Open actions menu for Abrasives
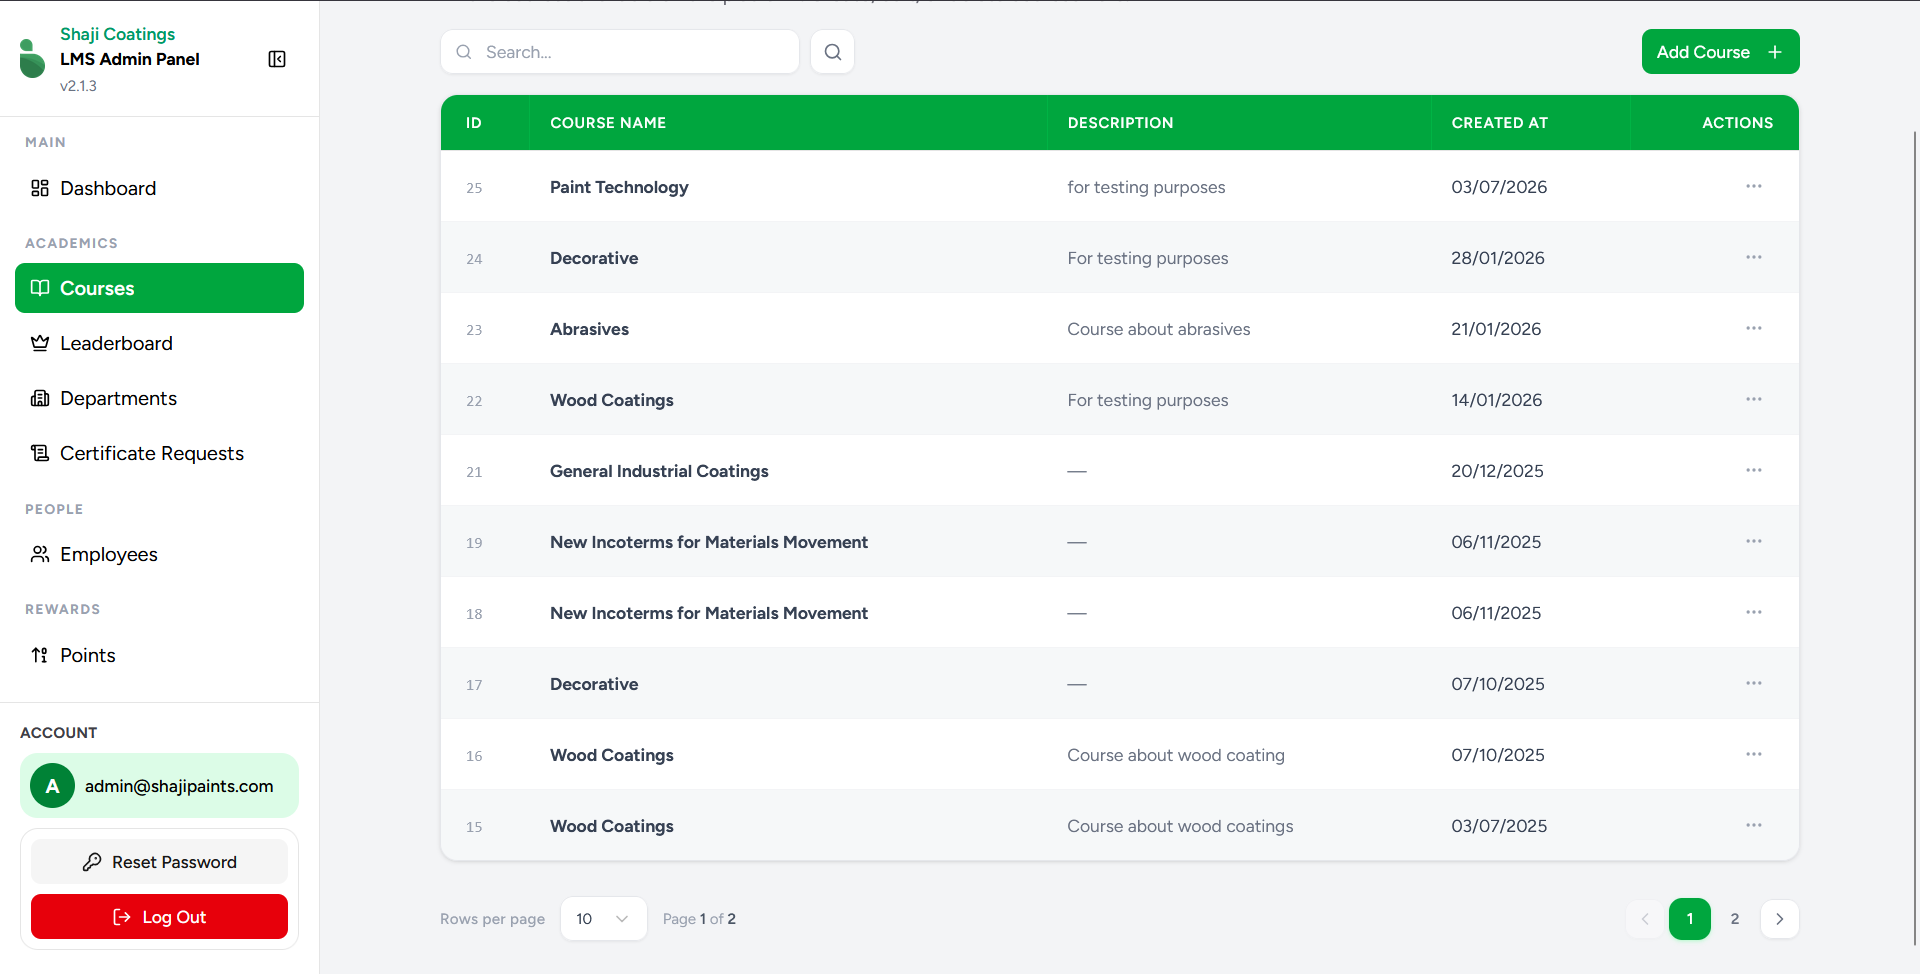Viewport: 1920px width, 974px height. point(1753,329)
